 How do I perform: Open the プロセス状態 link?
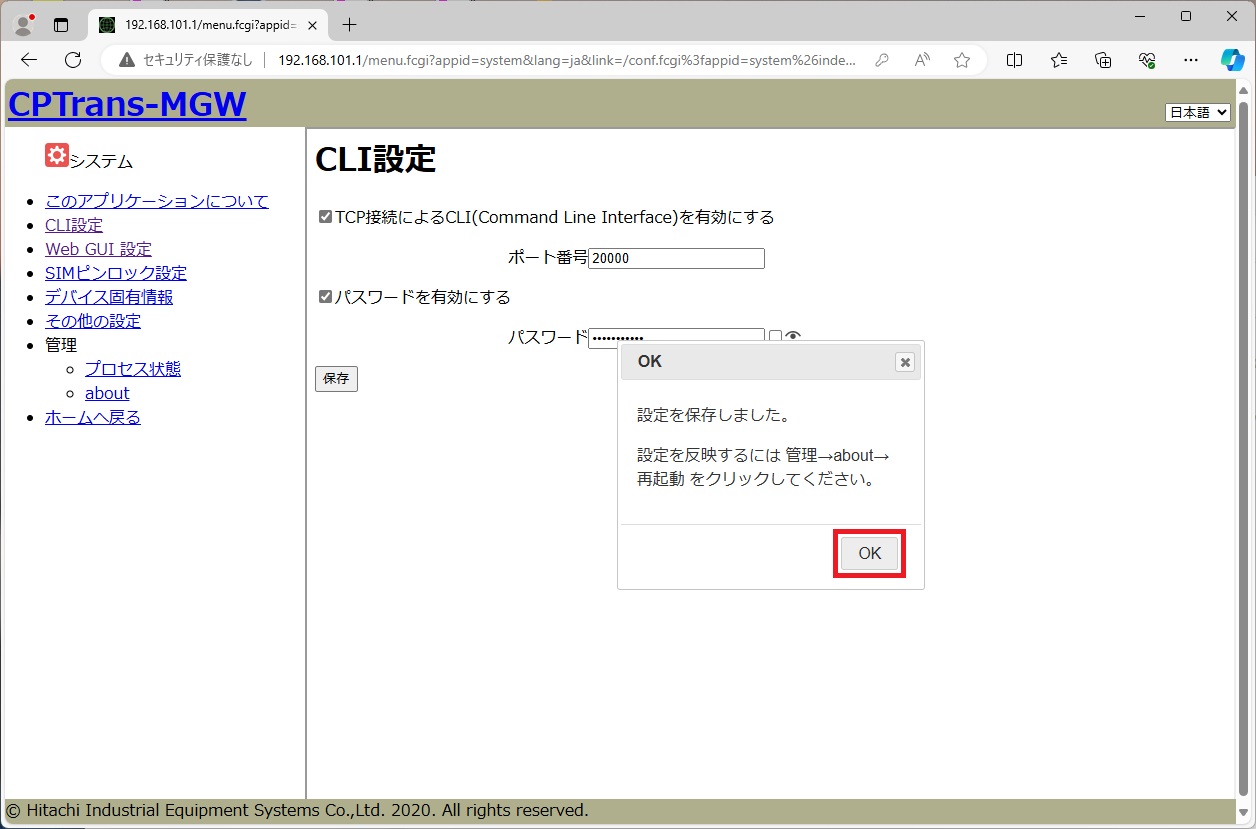click(133, 369)
